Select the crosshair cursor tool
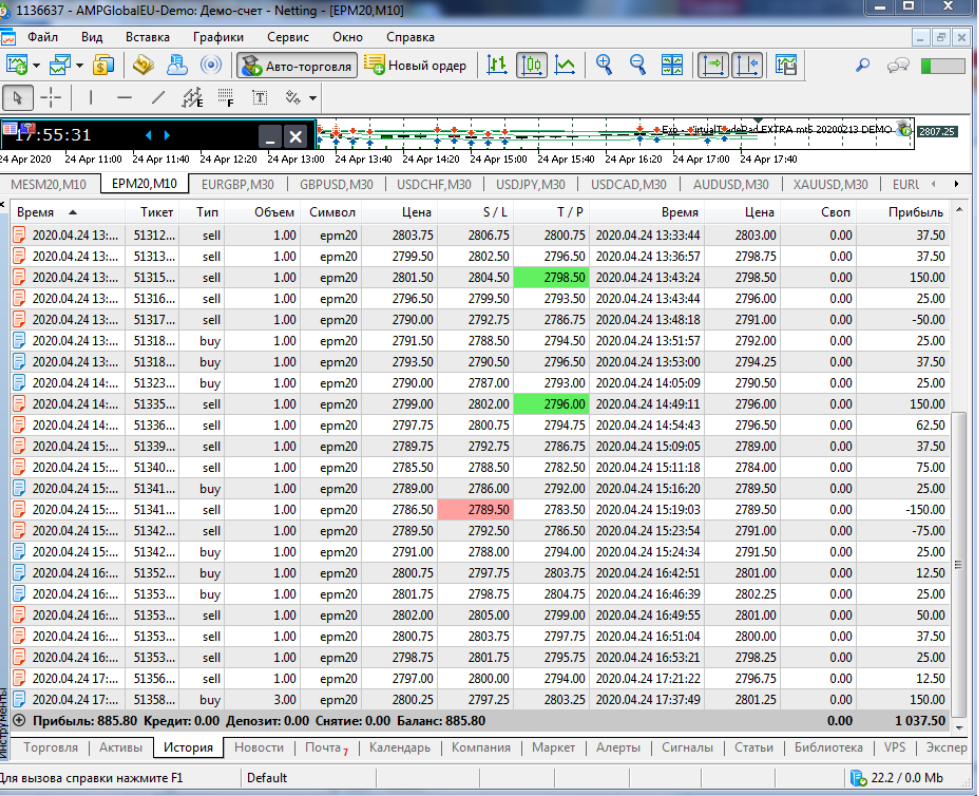Image resolution: width=979 pixels, height=796 pixels. tap(50, 98)
